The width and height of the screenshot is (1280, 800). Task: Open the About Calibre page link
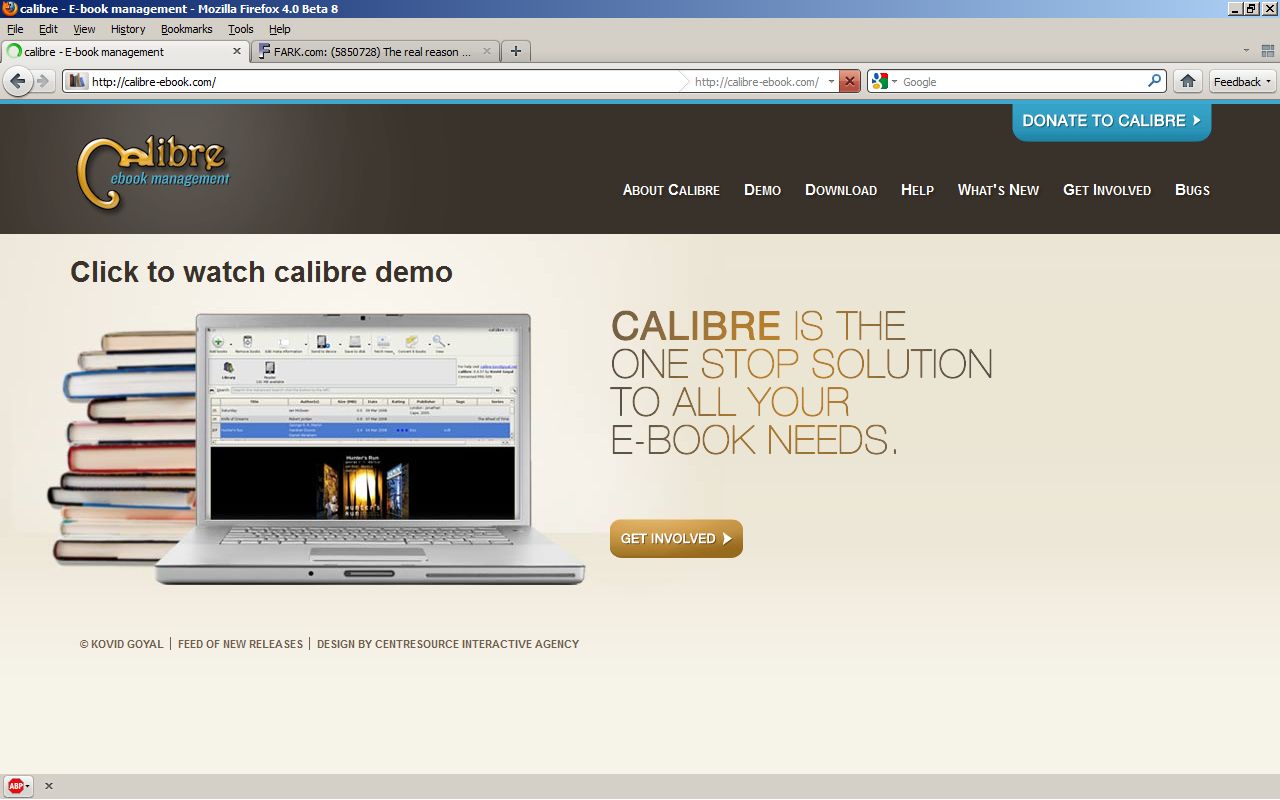[x=671, y=190]
